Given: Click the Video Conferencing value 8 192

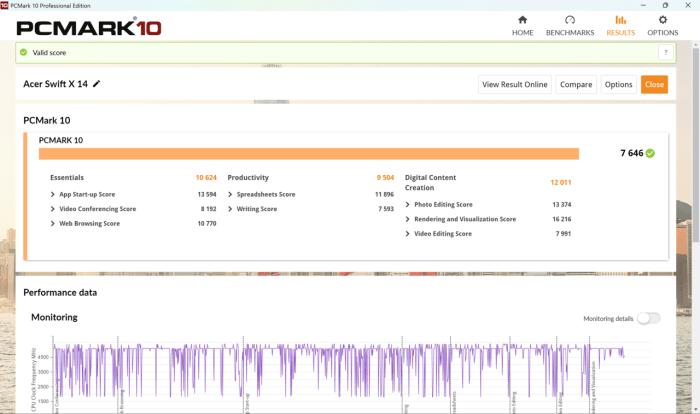Looking at the screenshot, I should [x=208, y=209].
